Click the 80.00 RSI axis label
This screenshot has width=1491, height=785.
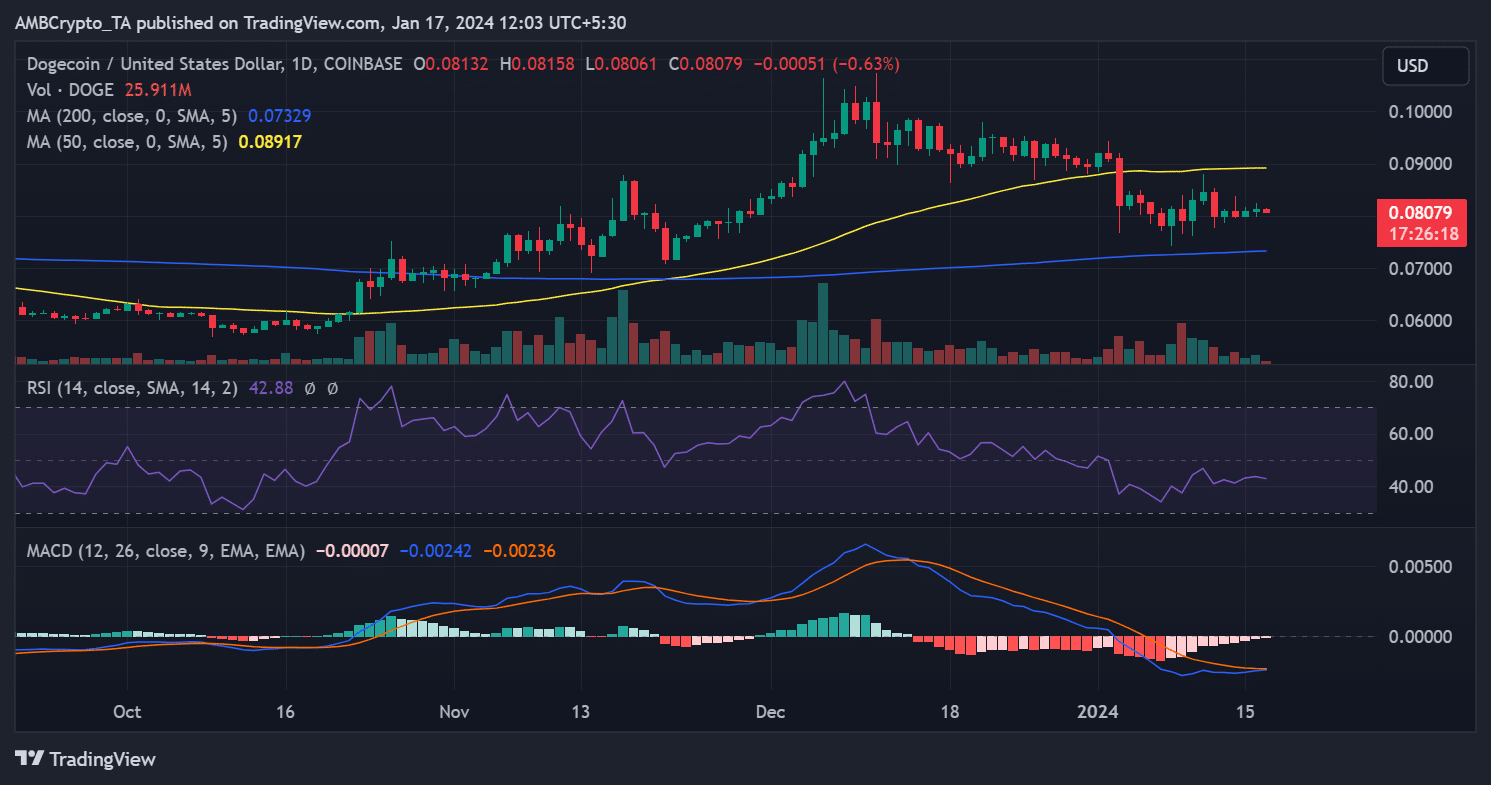point(1412,382)
